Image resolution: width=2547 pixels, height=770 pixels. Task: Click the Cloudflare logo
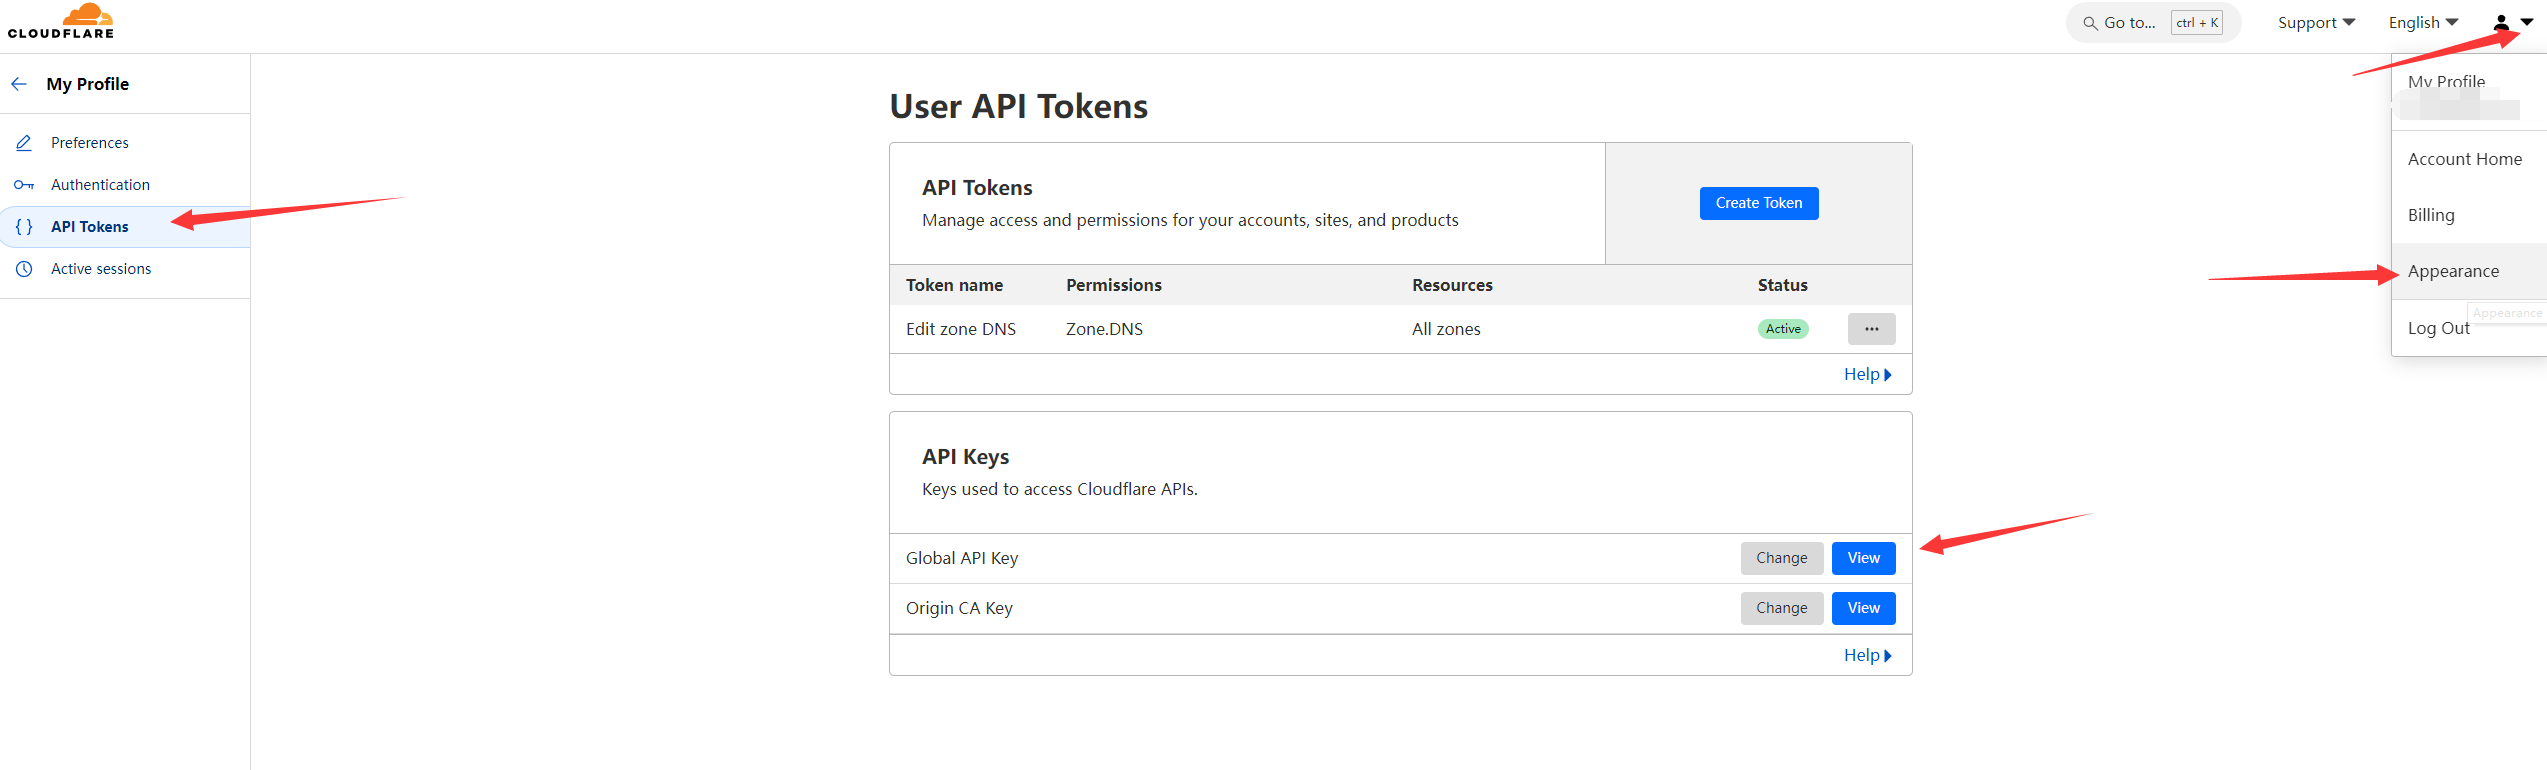(x=61, y=21)
